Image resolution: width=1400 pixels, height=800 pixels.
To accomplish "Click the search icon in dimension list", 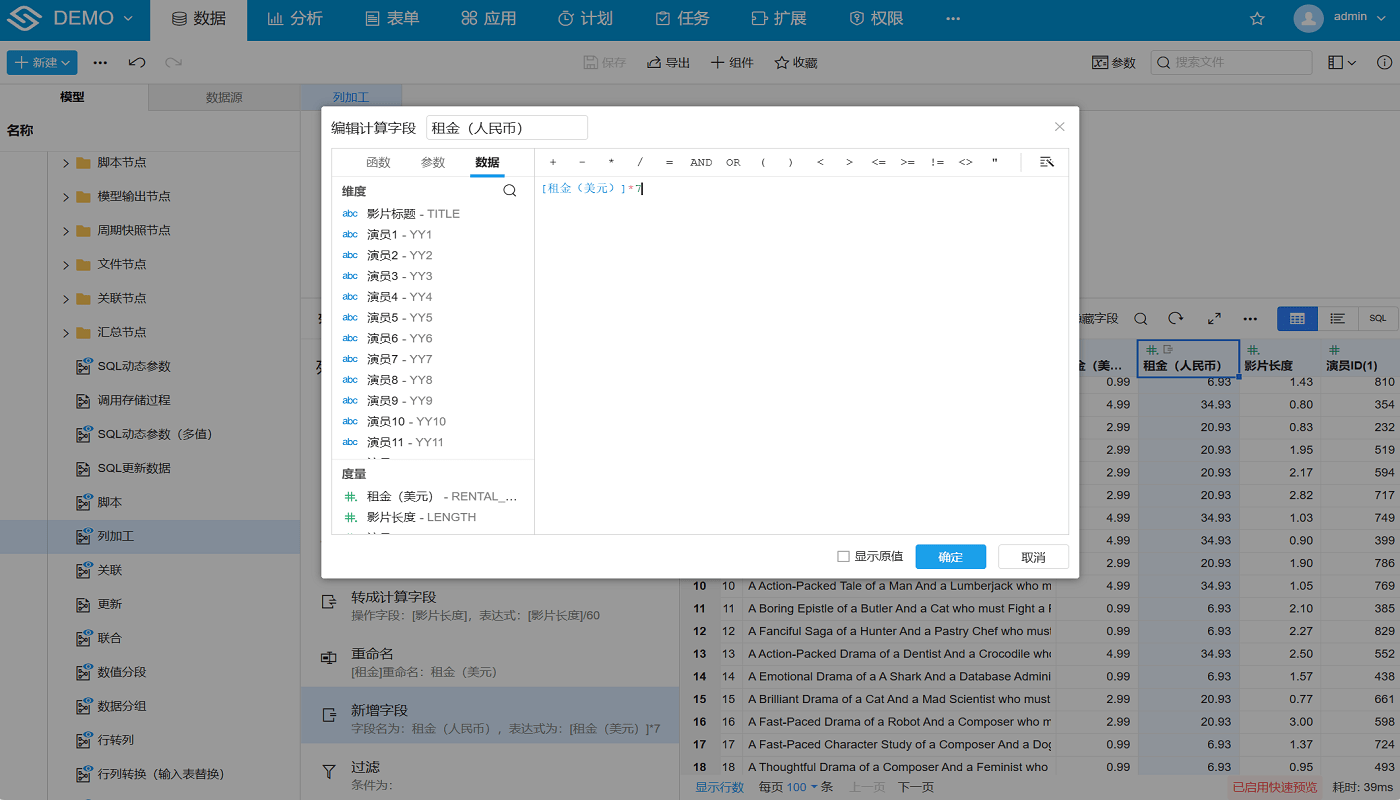I will [510, 191].
